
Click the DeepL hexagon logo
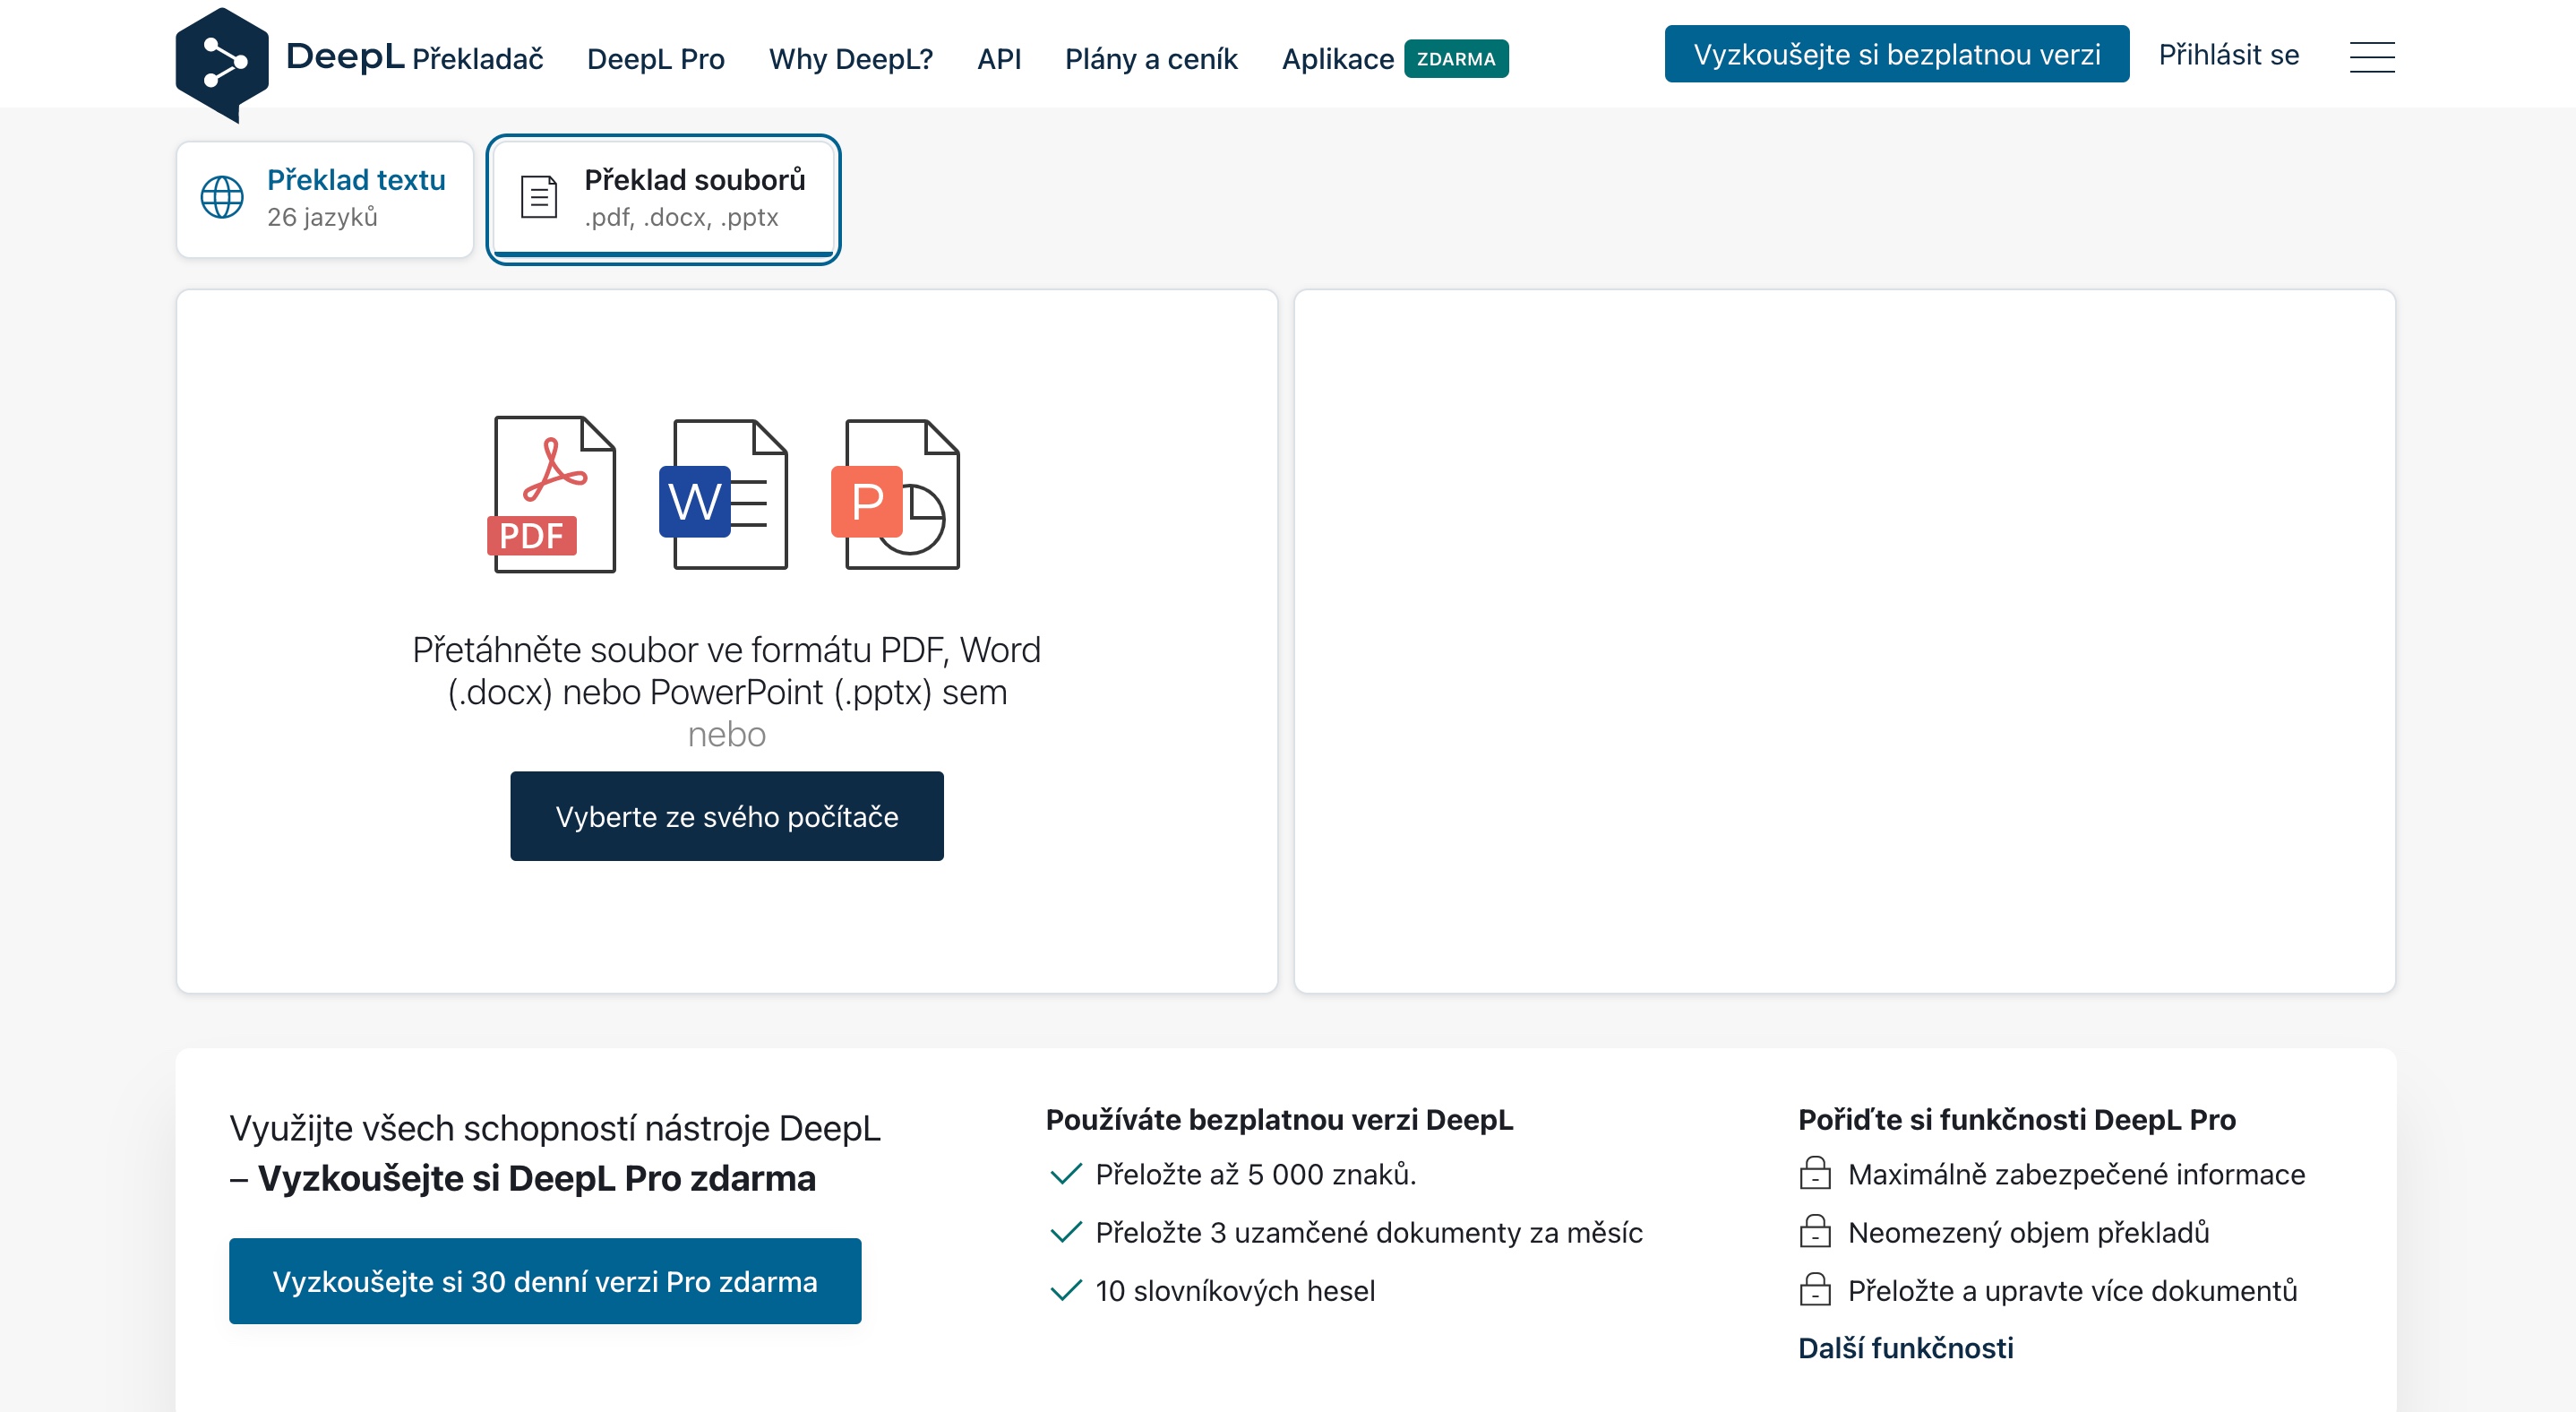222,62
